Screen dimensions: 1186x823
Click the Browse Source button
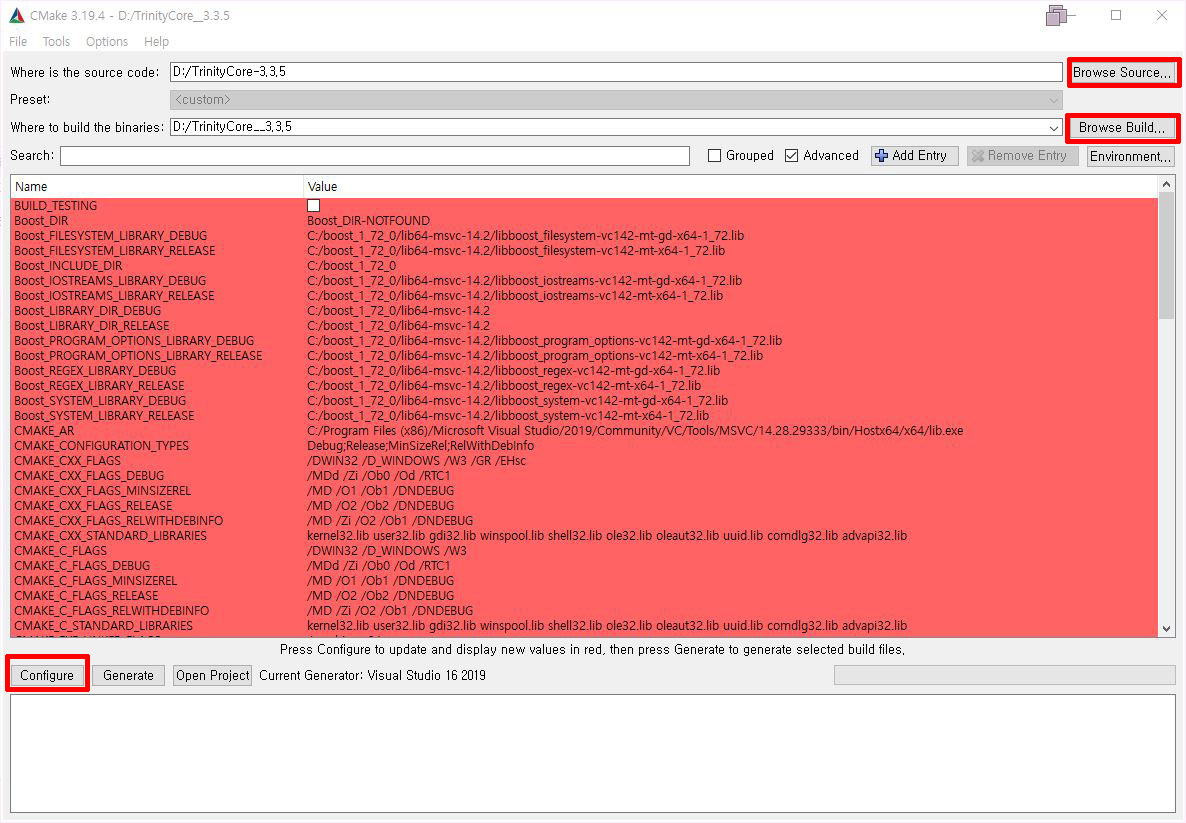1122,73
